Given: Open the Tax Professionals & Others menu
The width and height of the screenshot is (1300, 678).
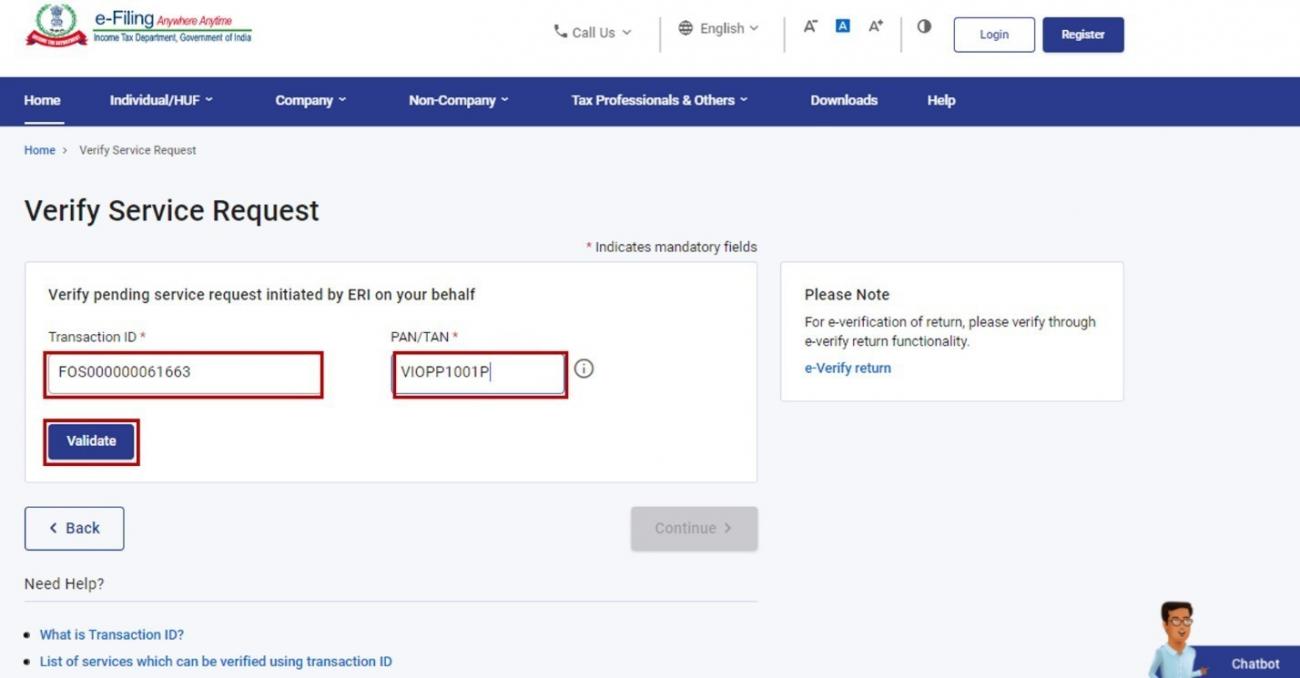Looking at the screenshot, I should coord(658,100).
